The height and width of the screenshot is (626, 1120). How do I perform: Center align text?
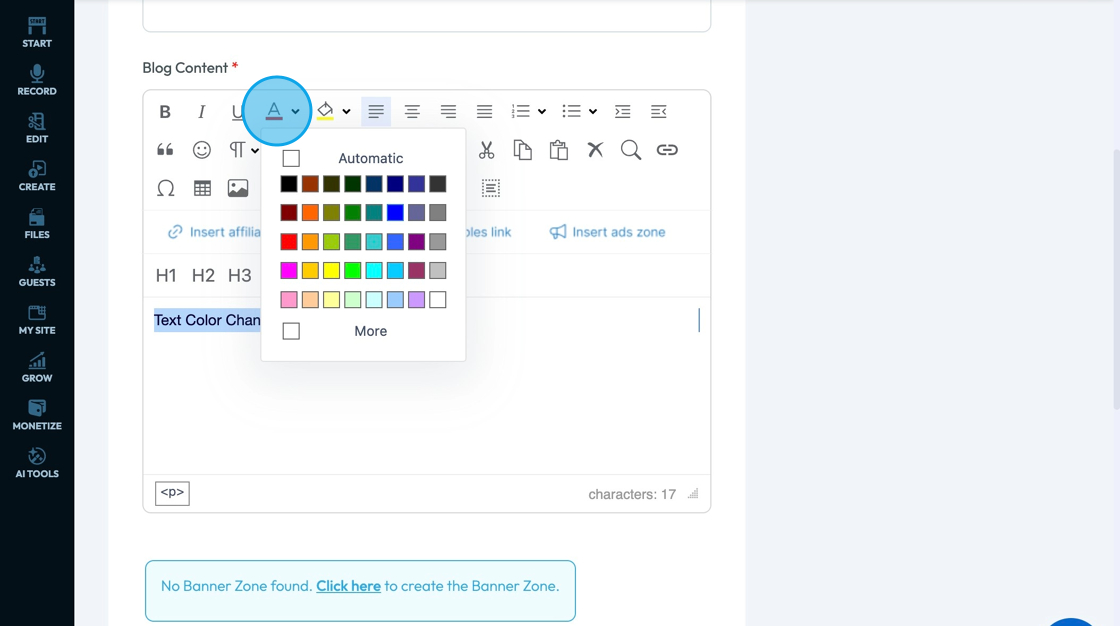point(412,111)
